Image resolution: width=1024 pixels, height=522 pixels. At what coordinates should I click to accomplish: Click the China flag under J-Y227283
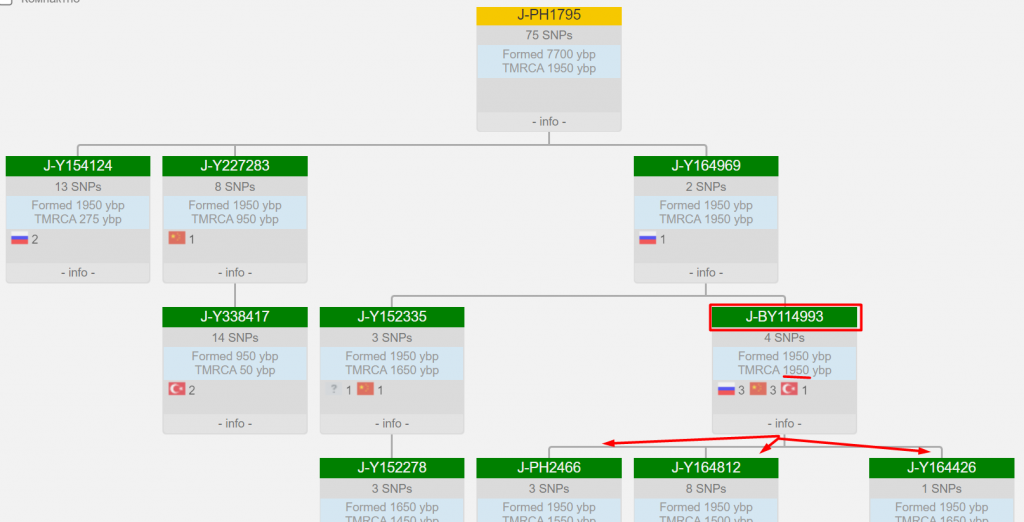coord(177,239)
